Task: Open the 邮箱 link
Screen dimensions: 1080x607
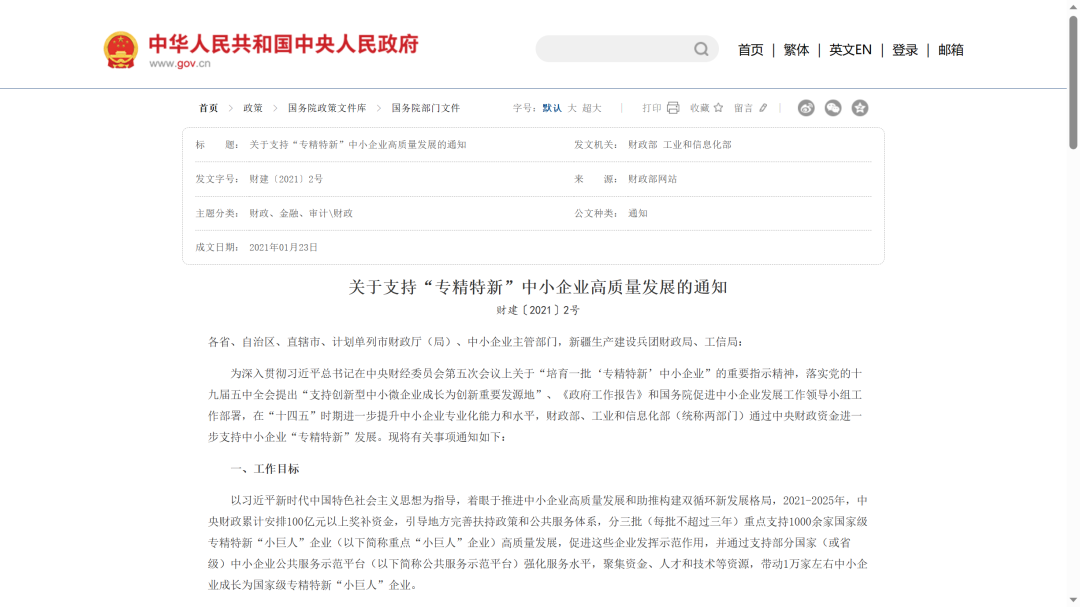Action: 951,50
